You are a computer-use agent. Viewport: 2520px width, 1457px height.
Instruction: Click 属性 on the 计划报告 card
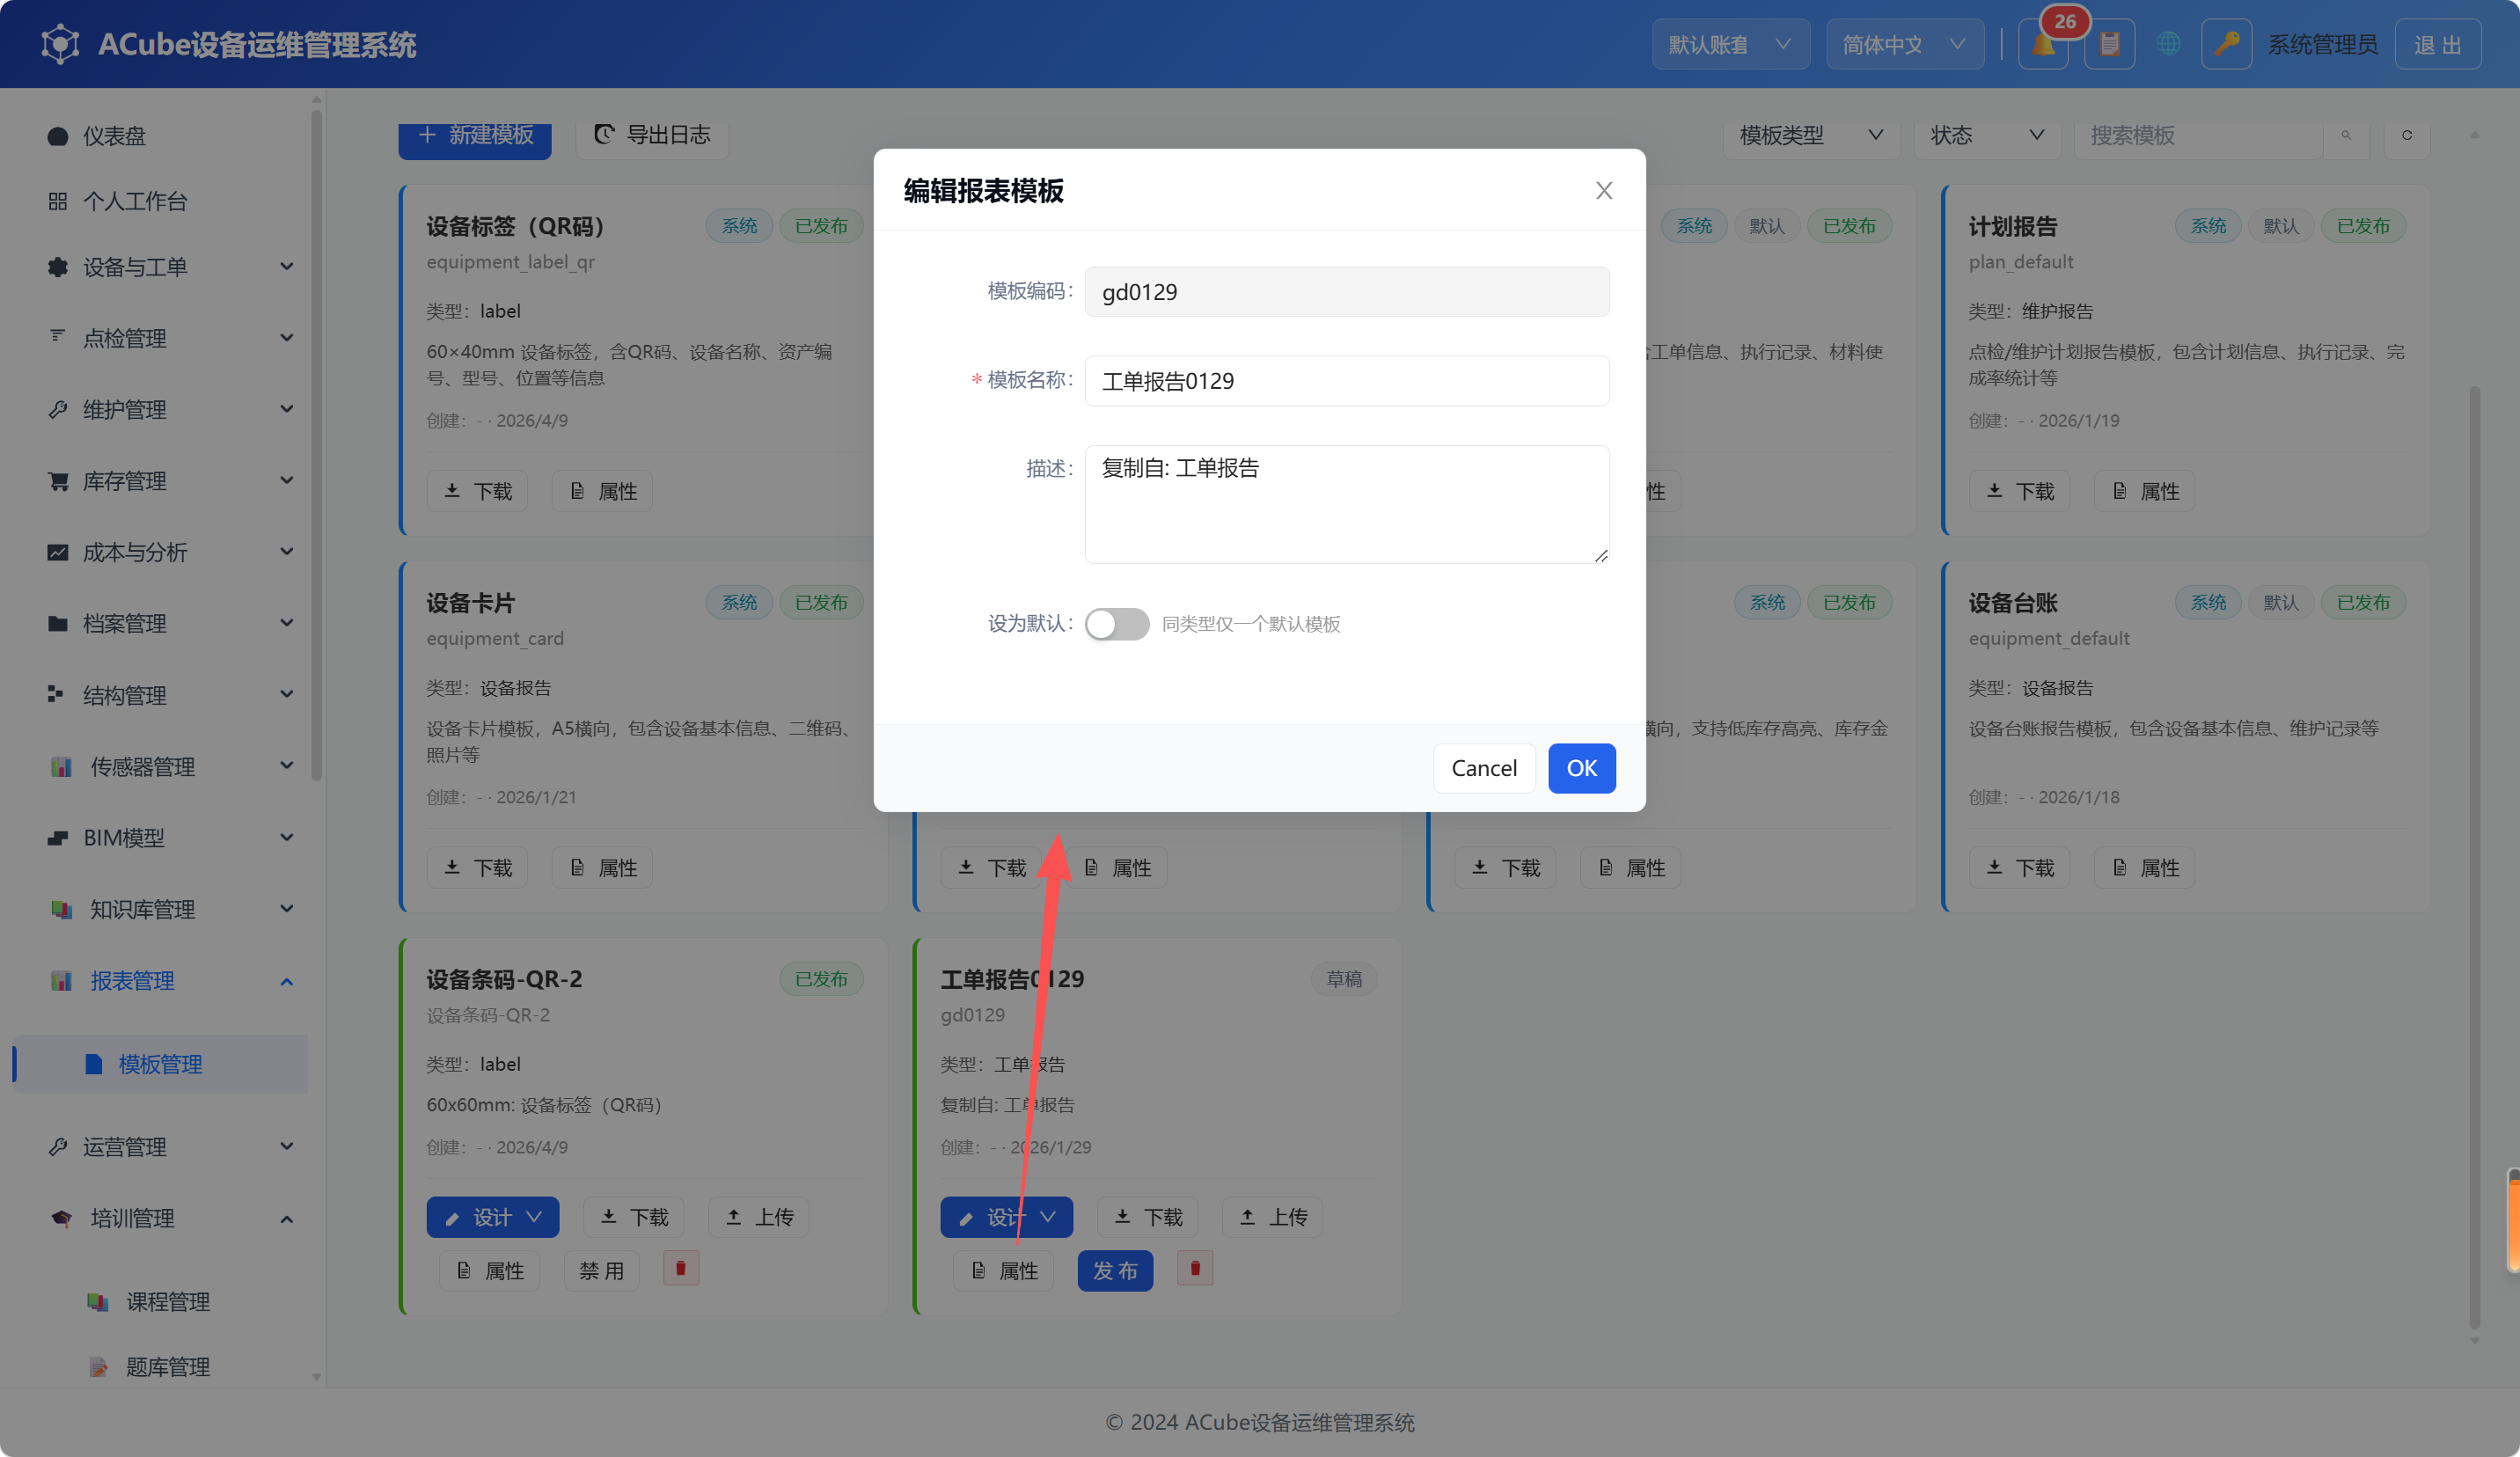(2144, 491)
